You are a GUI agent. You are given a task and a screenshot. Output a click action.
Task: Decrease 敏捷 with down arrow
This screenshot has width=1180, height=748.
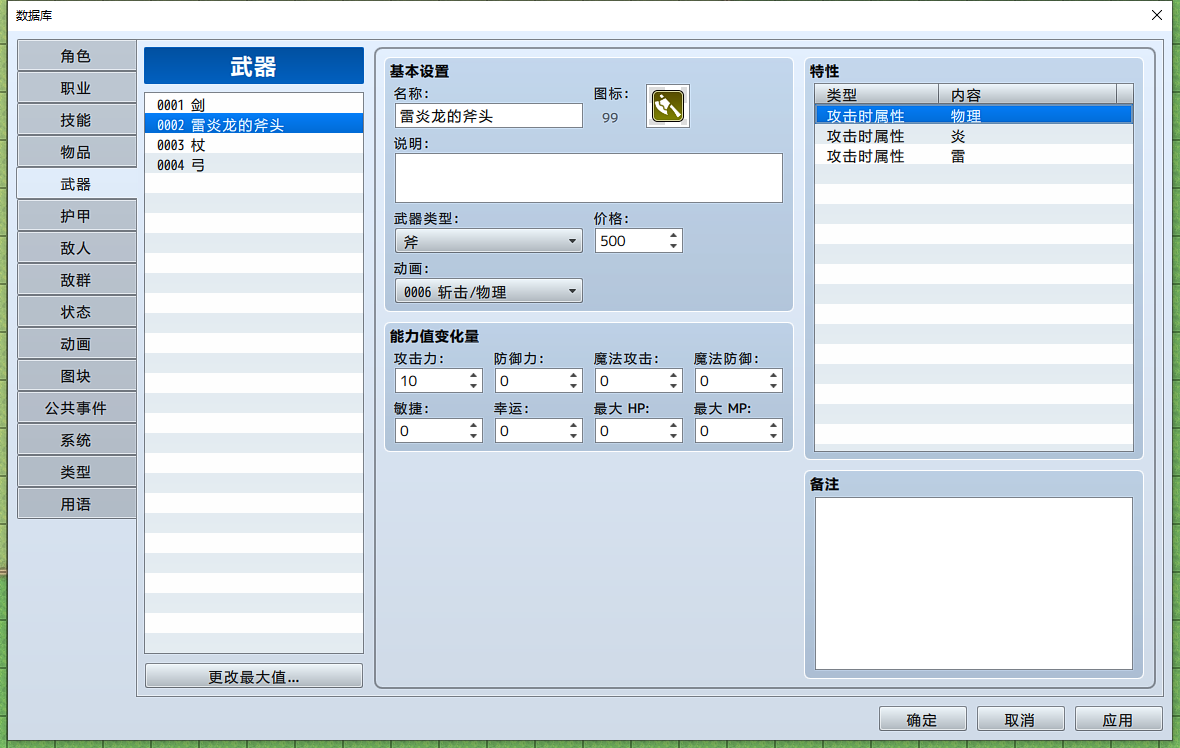(473, 436)
